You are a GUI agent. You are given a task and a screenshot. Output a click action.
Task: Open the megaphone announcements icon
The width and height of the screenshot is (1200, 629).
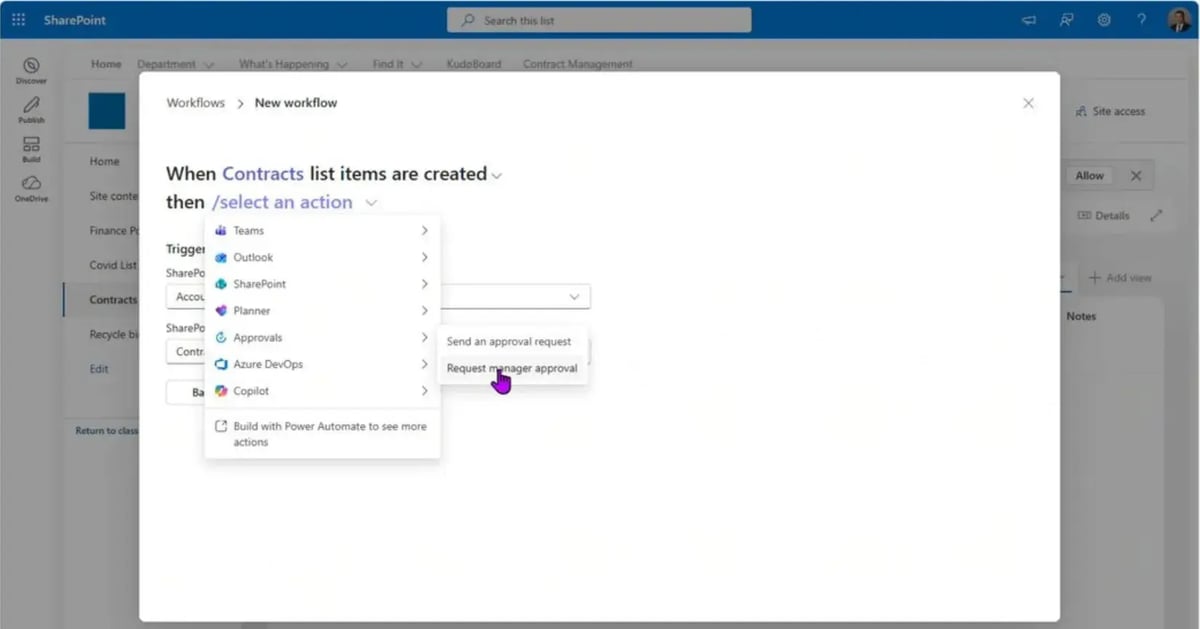(x=1029, y=20)
